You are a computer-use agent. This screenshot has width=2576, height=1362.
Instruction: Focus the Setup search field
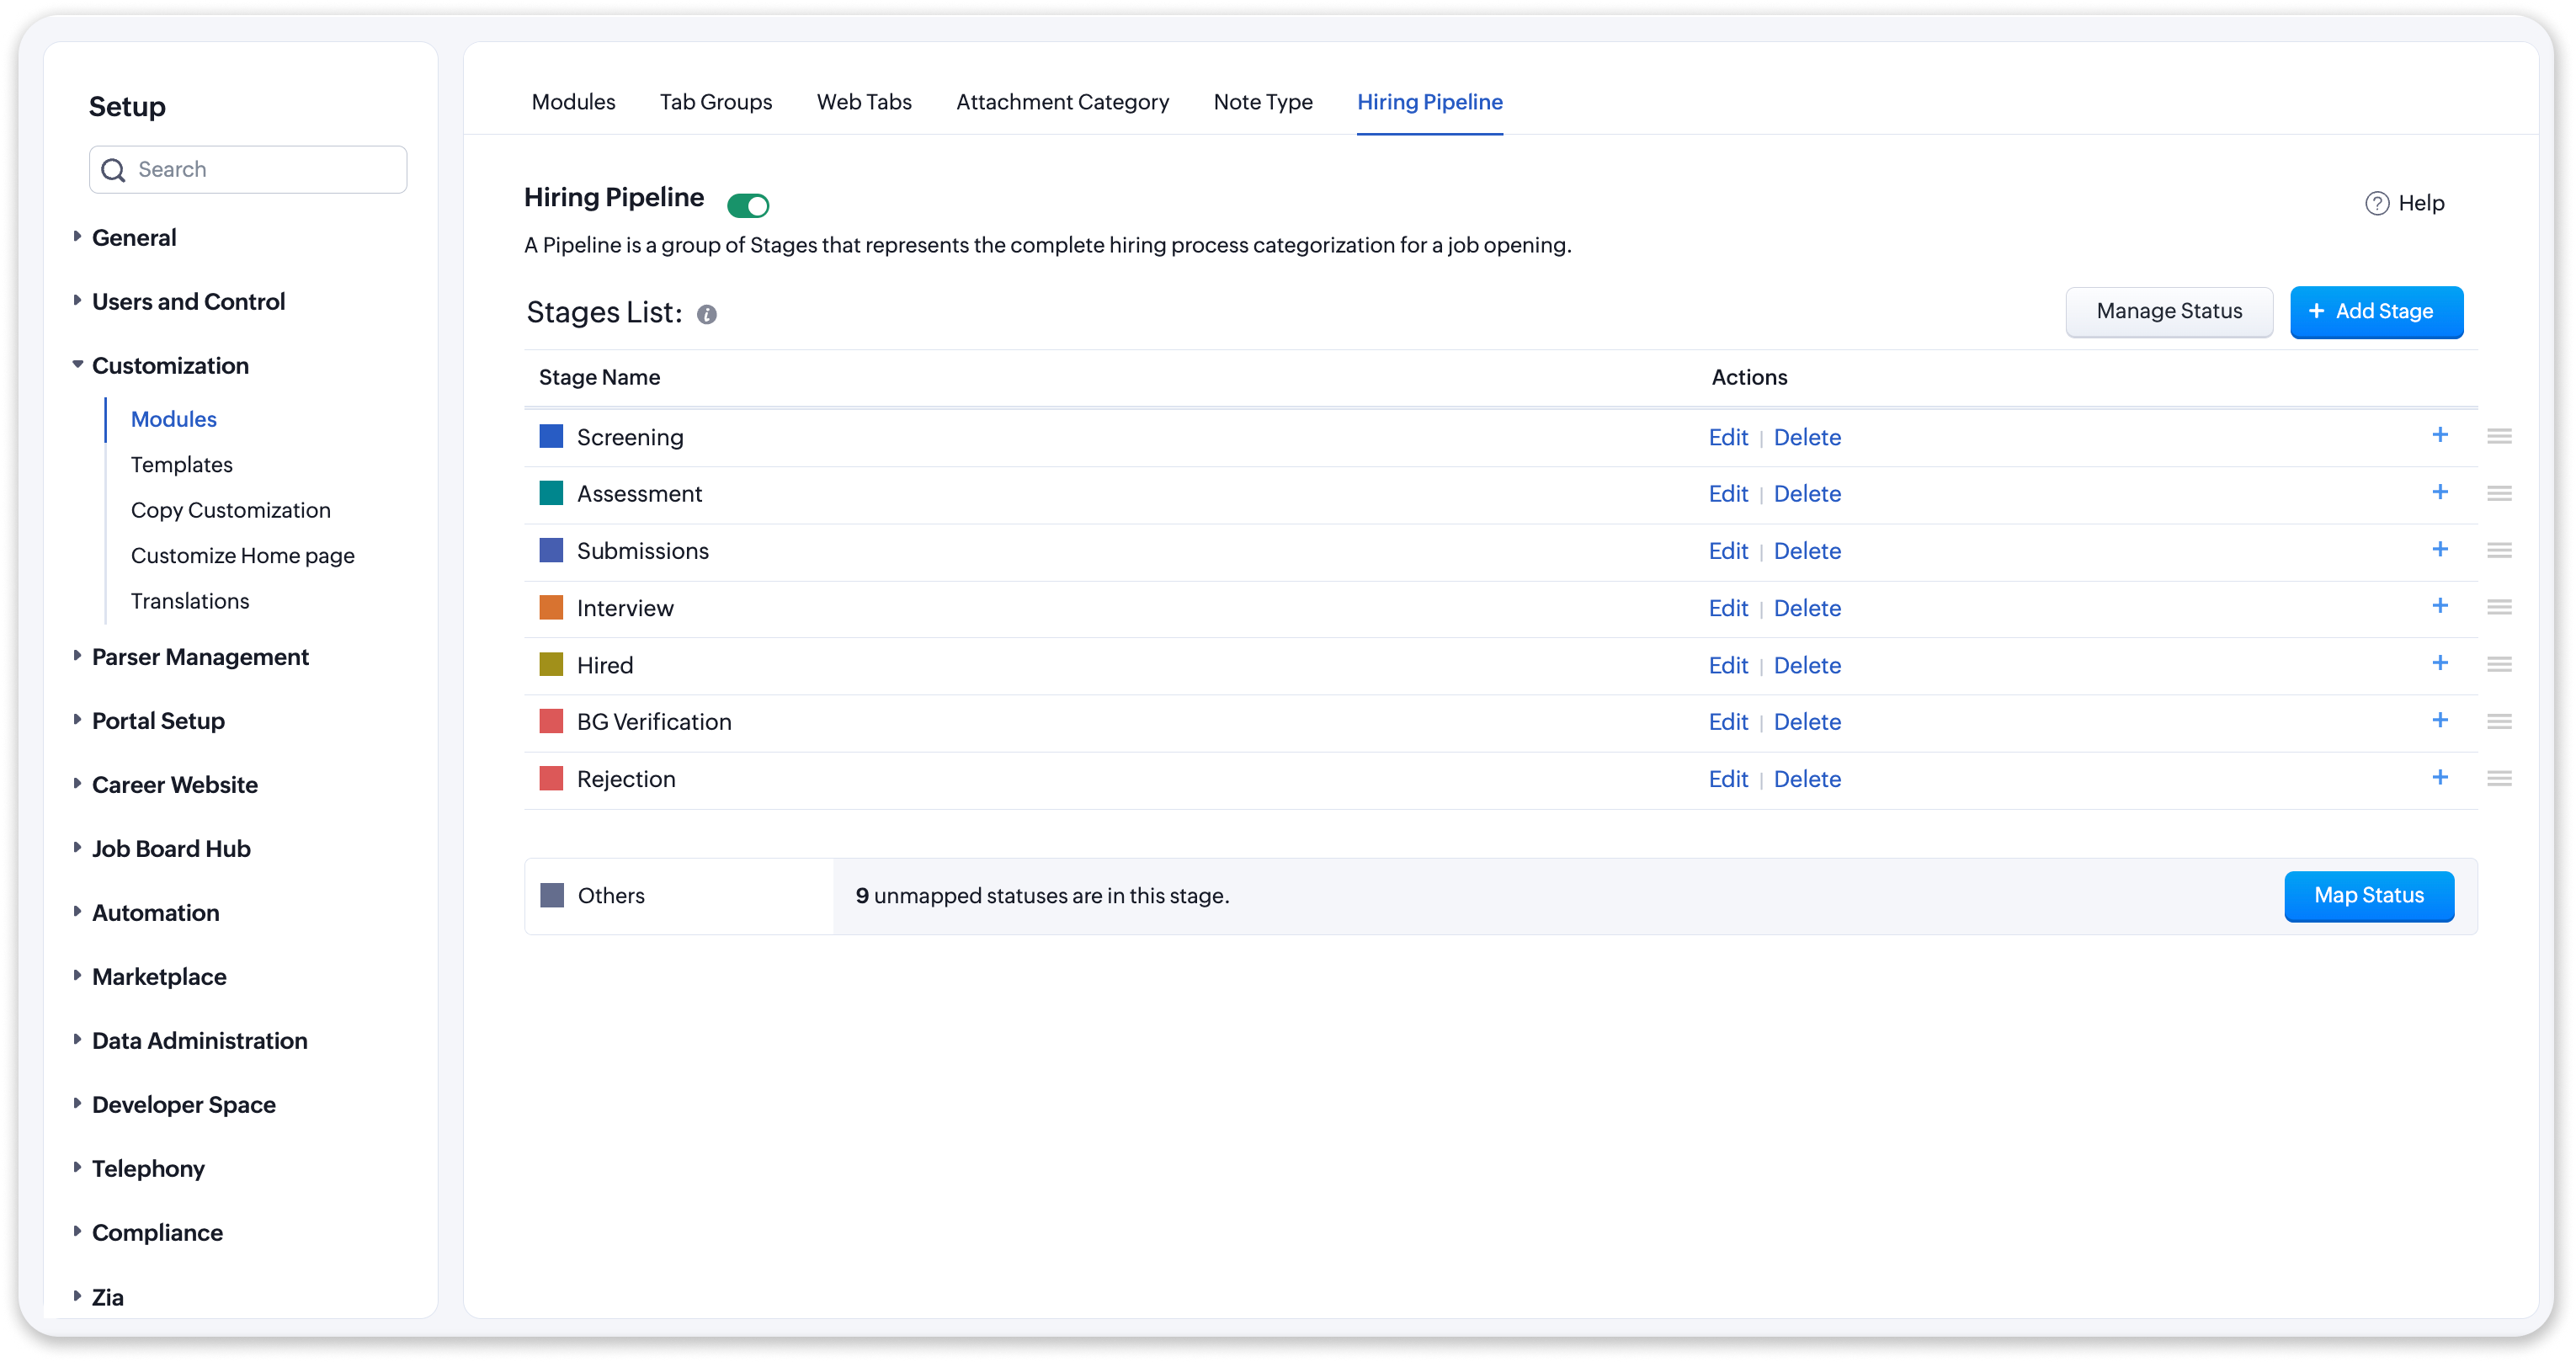pos(248,170)
